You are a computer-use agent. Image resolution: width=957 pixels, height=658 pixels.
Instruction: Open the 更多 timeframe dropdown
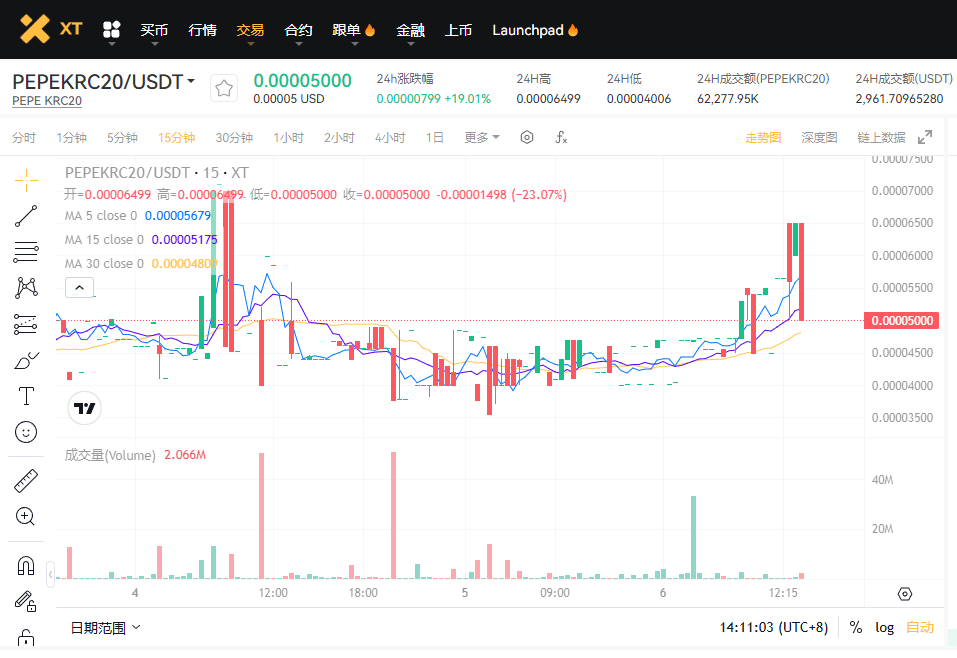click(481, 138)
